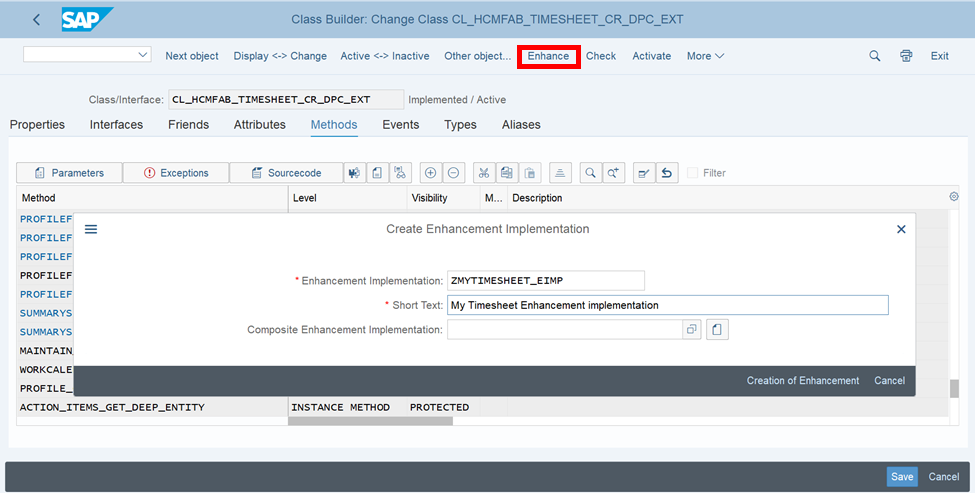This screenshot has width=975, height=493.
Task: Paste with the clipboard icon
Action: pyautogui.click(x=530, y=173)
